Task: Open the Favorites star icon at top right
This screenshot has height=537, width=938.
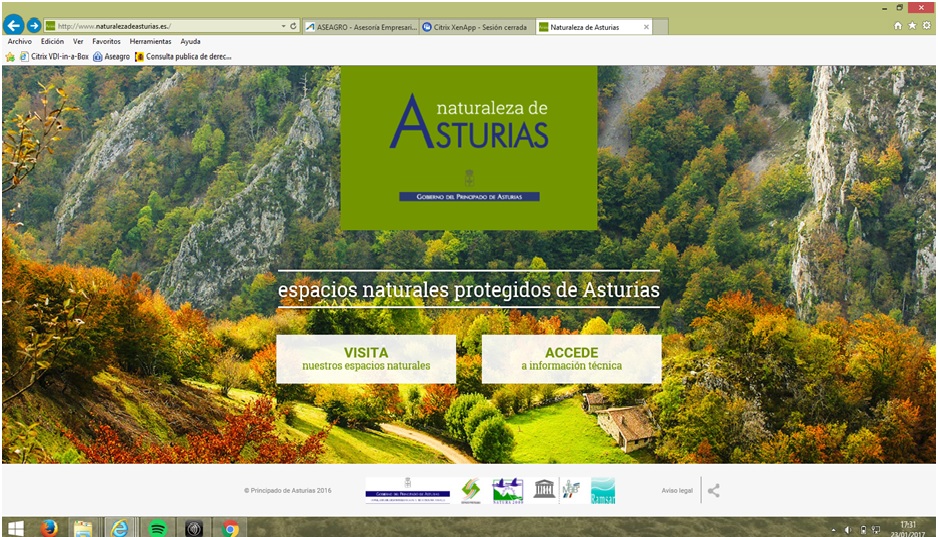Action: 912,26
